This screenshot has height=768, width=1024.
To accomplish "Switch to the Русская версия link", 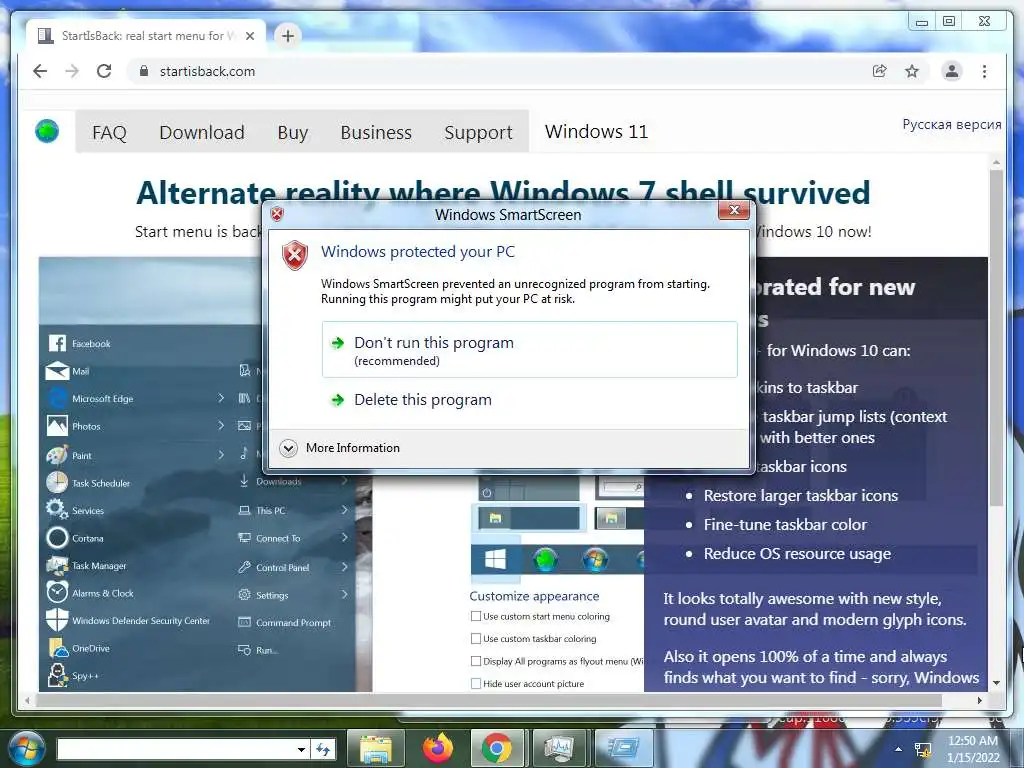I will pyautogui.click(x=952, y=124).
